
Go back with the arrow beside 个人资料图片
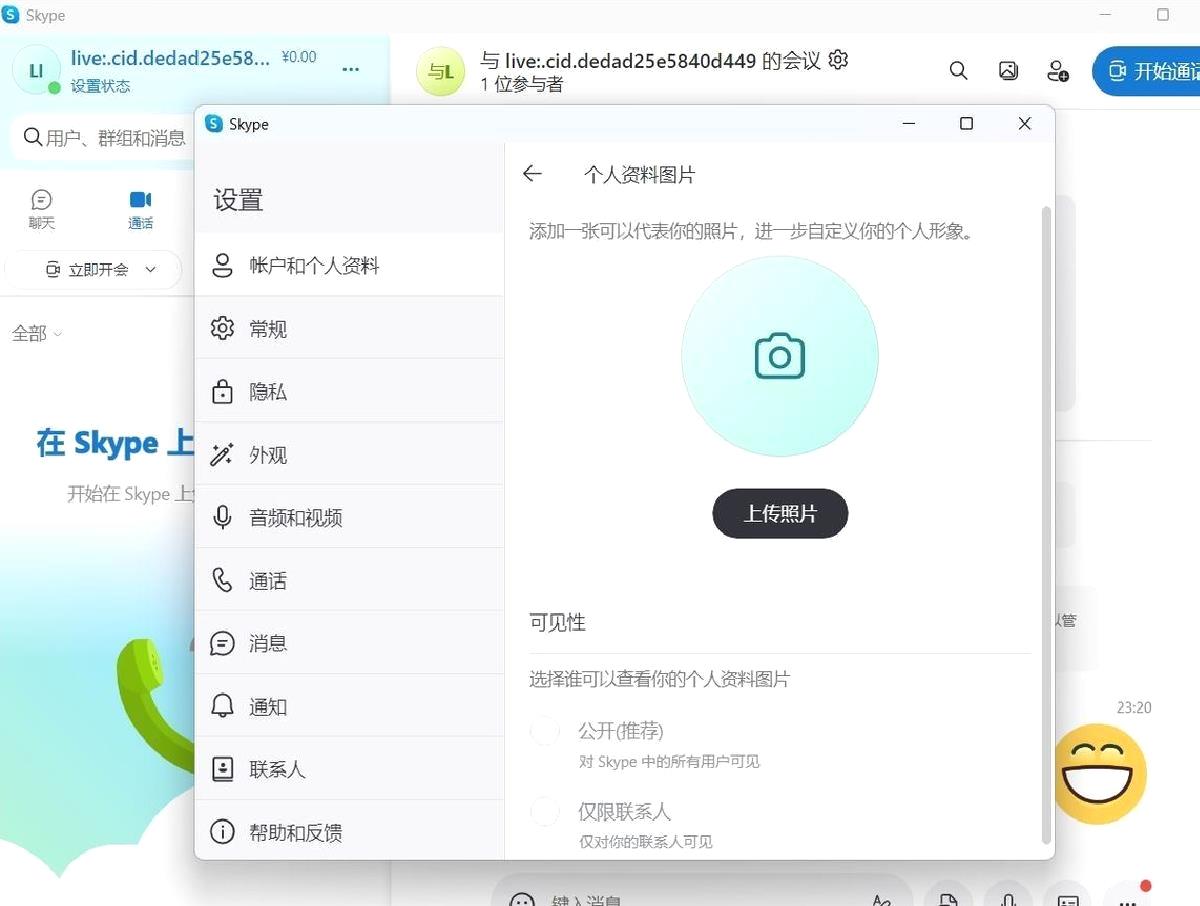point(532,174)
